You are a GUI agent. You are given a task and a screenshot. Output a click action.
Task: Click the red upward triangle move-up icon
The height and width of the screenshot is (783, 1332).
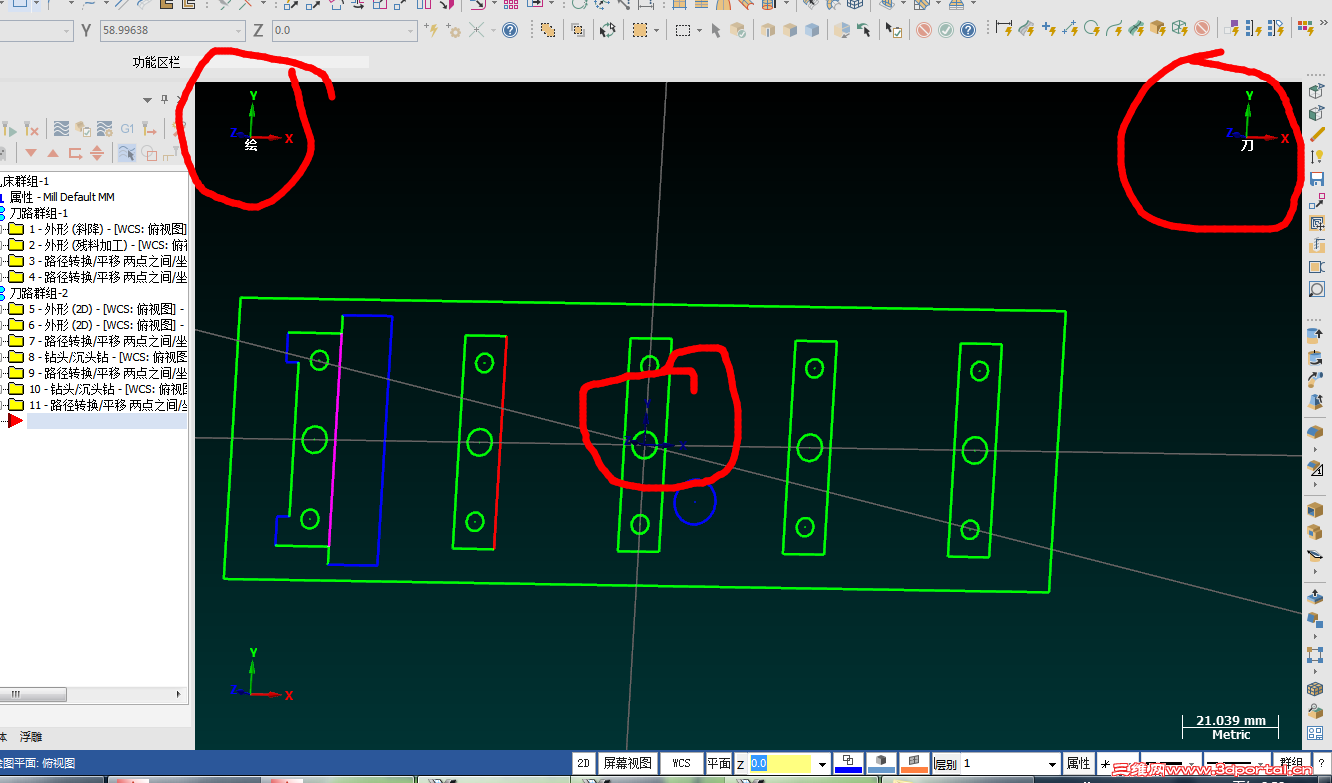(x=53, y=153)
